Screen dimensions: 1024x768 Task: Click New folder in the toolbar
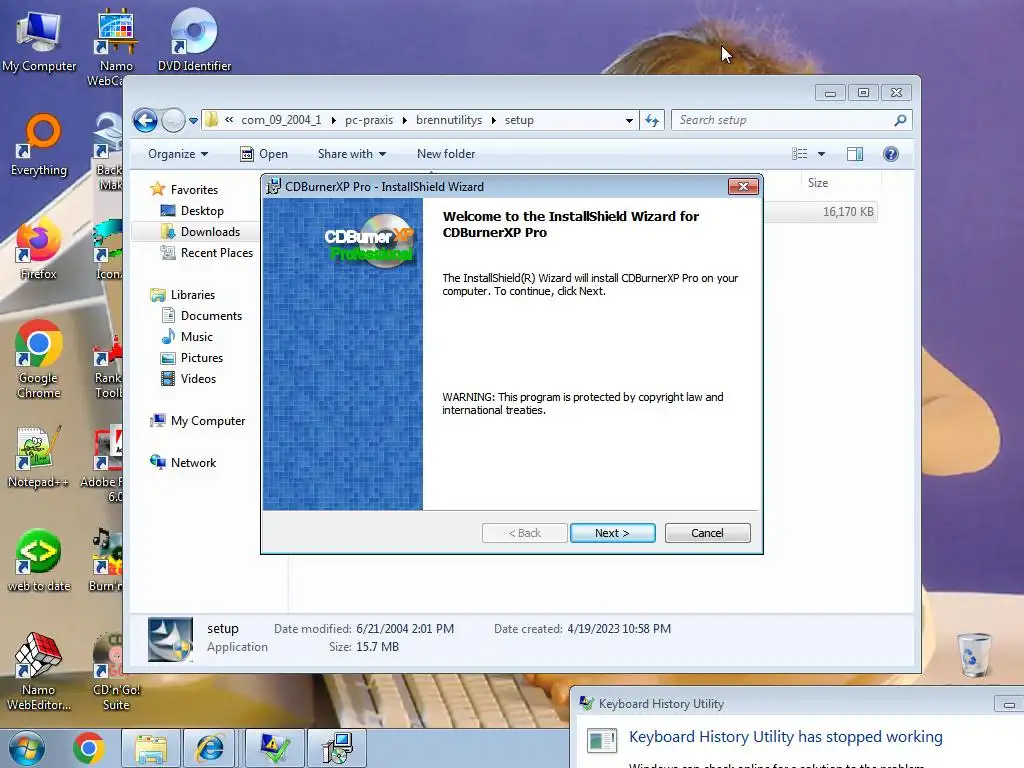(x=446, y=154)
